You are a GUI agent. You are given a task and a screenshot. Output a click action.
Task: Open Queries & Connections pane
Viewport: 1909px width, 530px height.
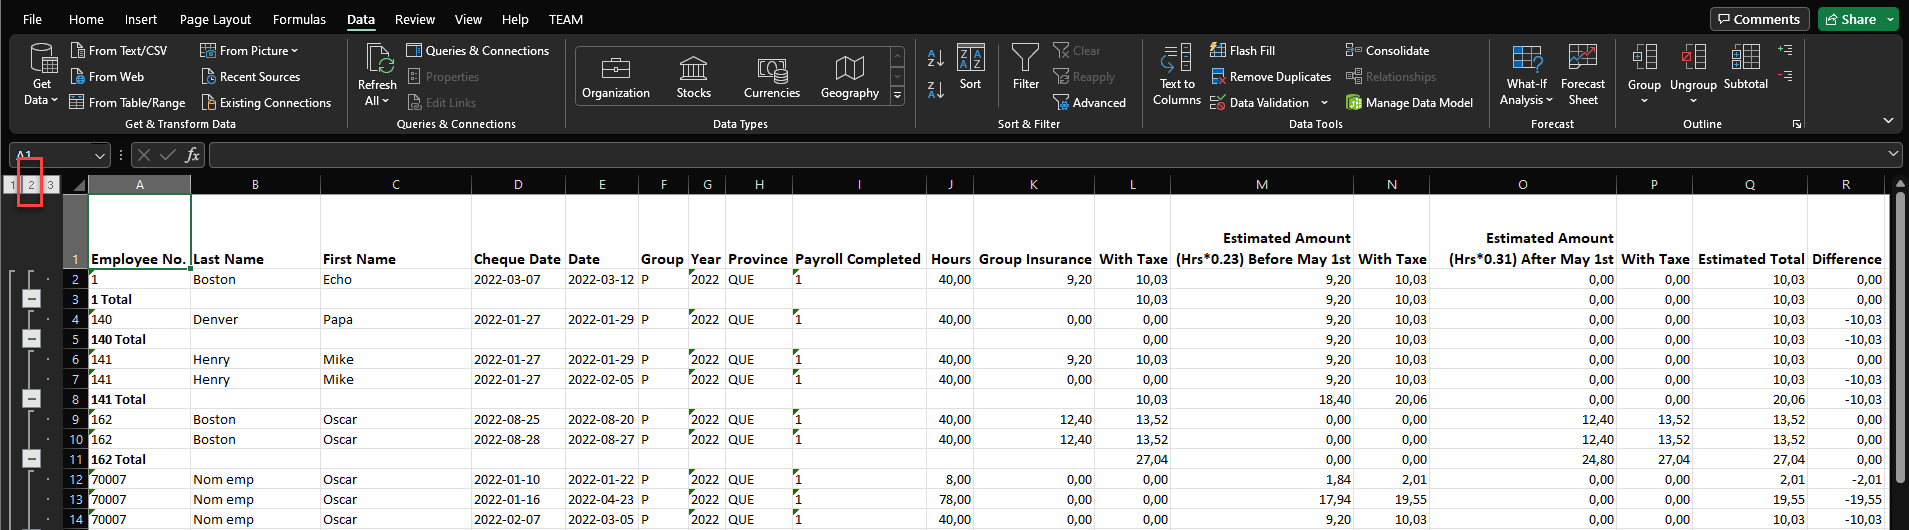[478, 50]
